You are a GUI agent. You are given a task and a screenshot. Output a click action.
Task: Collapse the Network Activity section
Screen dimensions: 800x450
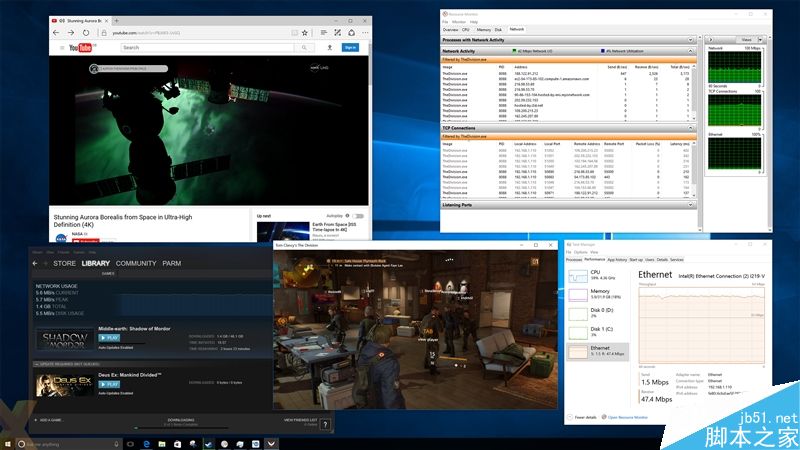(x=690, y=51)
